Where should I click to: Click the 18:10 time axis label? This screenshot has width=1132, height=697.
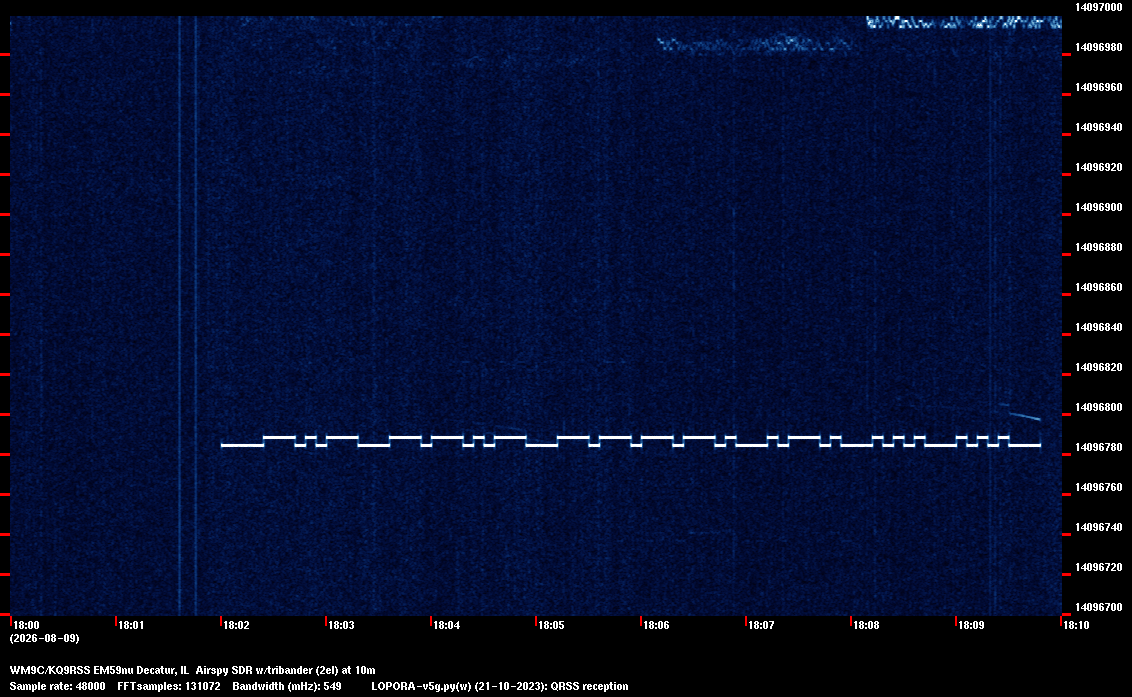tap(1076, 625)
